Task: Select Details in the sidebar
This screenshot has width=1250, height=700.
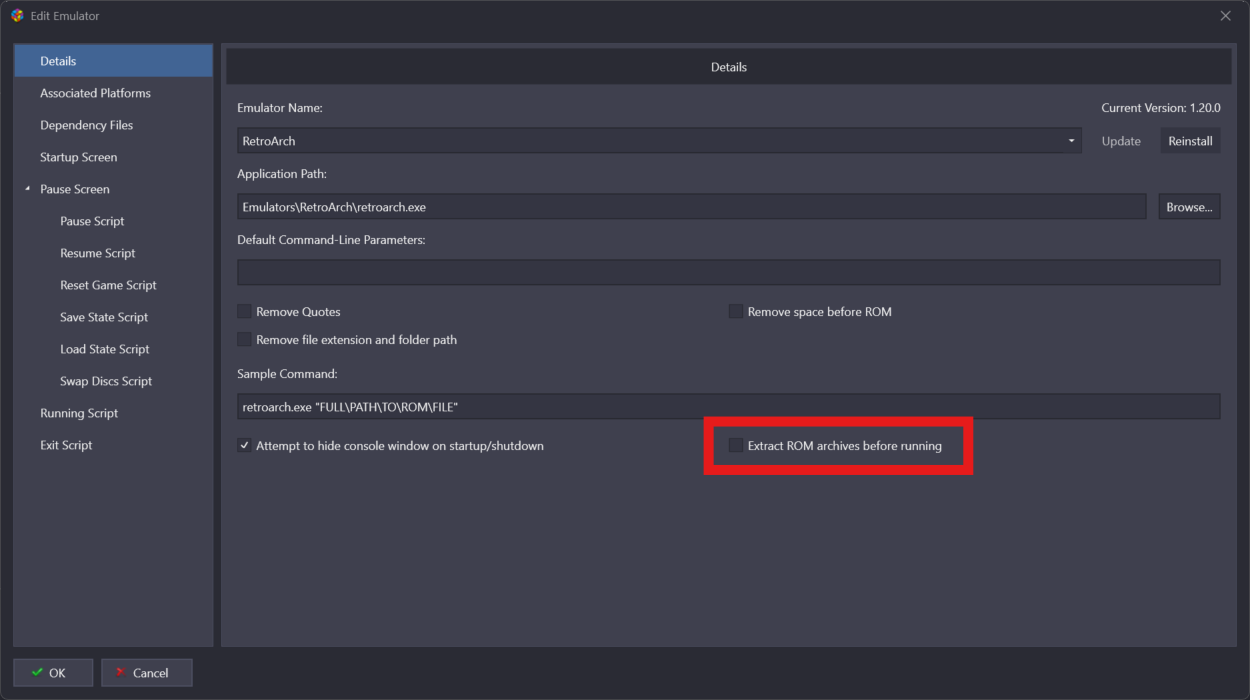Action: 113,61
